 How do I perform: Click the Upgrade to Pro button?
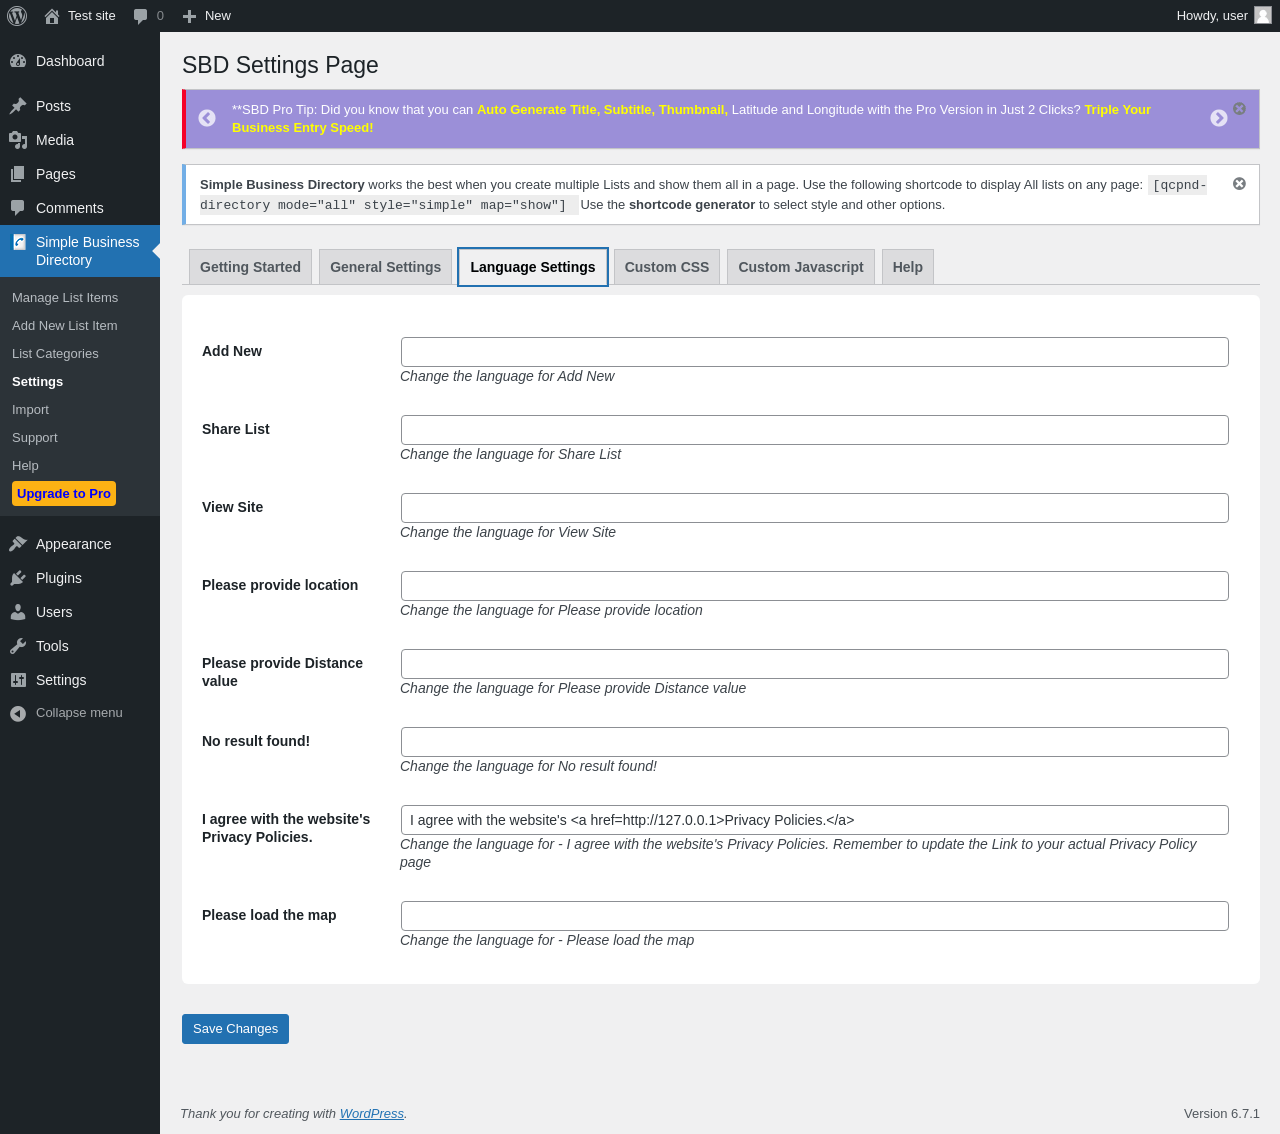pyautogui.click(x=64, y=494)
